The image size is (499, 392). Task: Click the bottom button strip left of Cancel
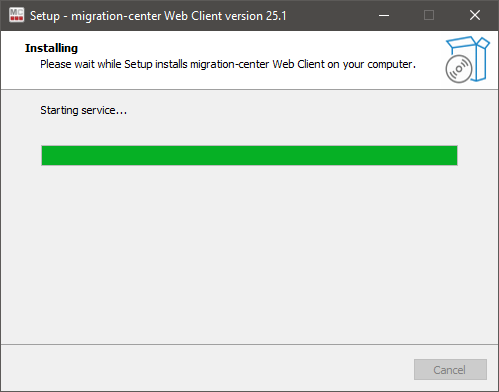click(x=207, y=368)
